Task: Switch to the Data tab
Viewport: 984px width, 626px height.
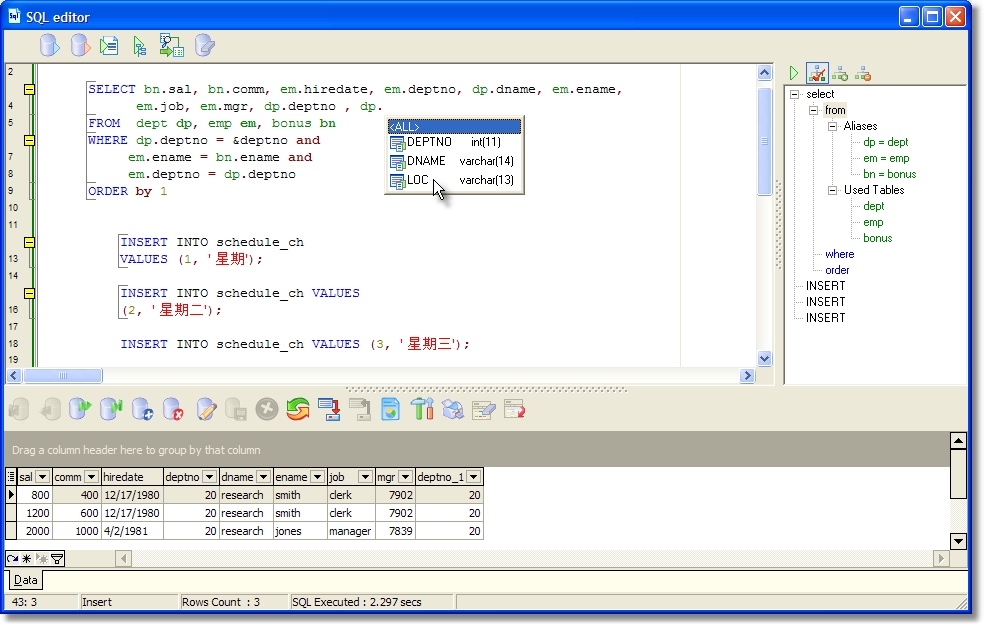Action: pos(25,580)
